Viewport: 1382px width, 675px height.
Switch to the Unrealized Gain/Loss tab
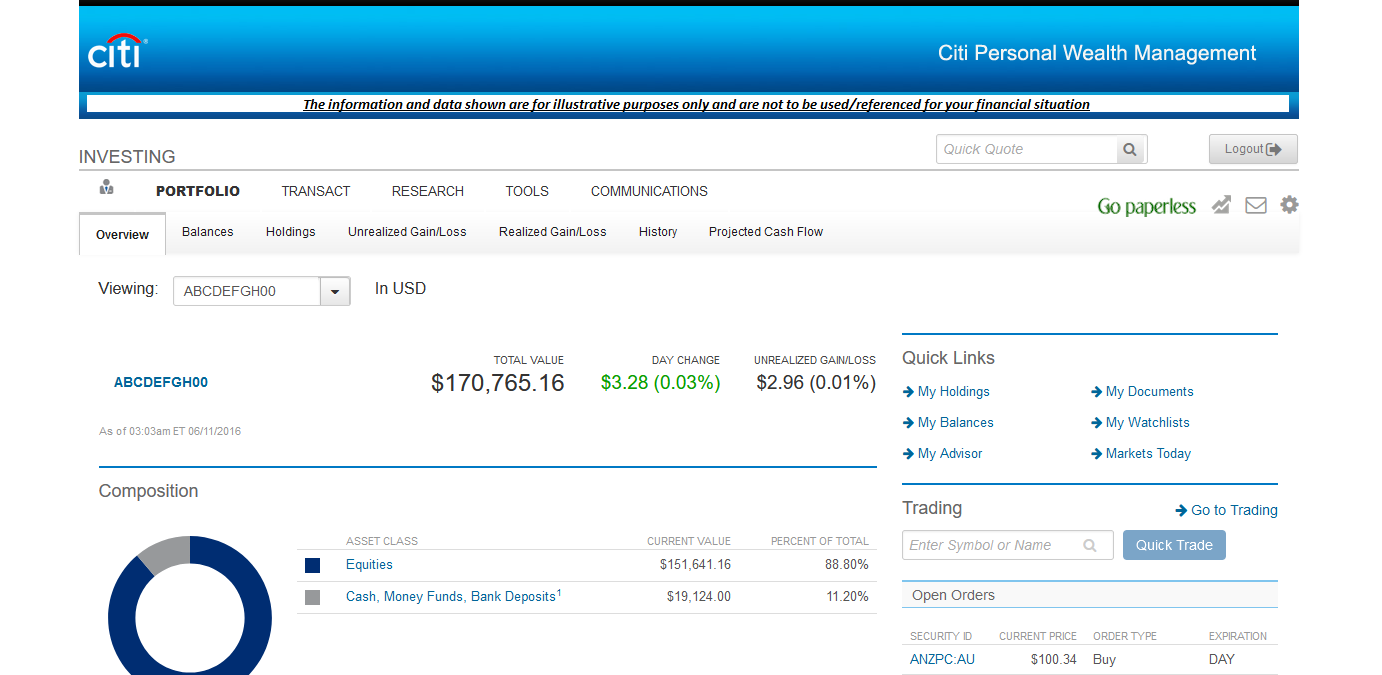[407, 232]
